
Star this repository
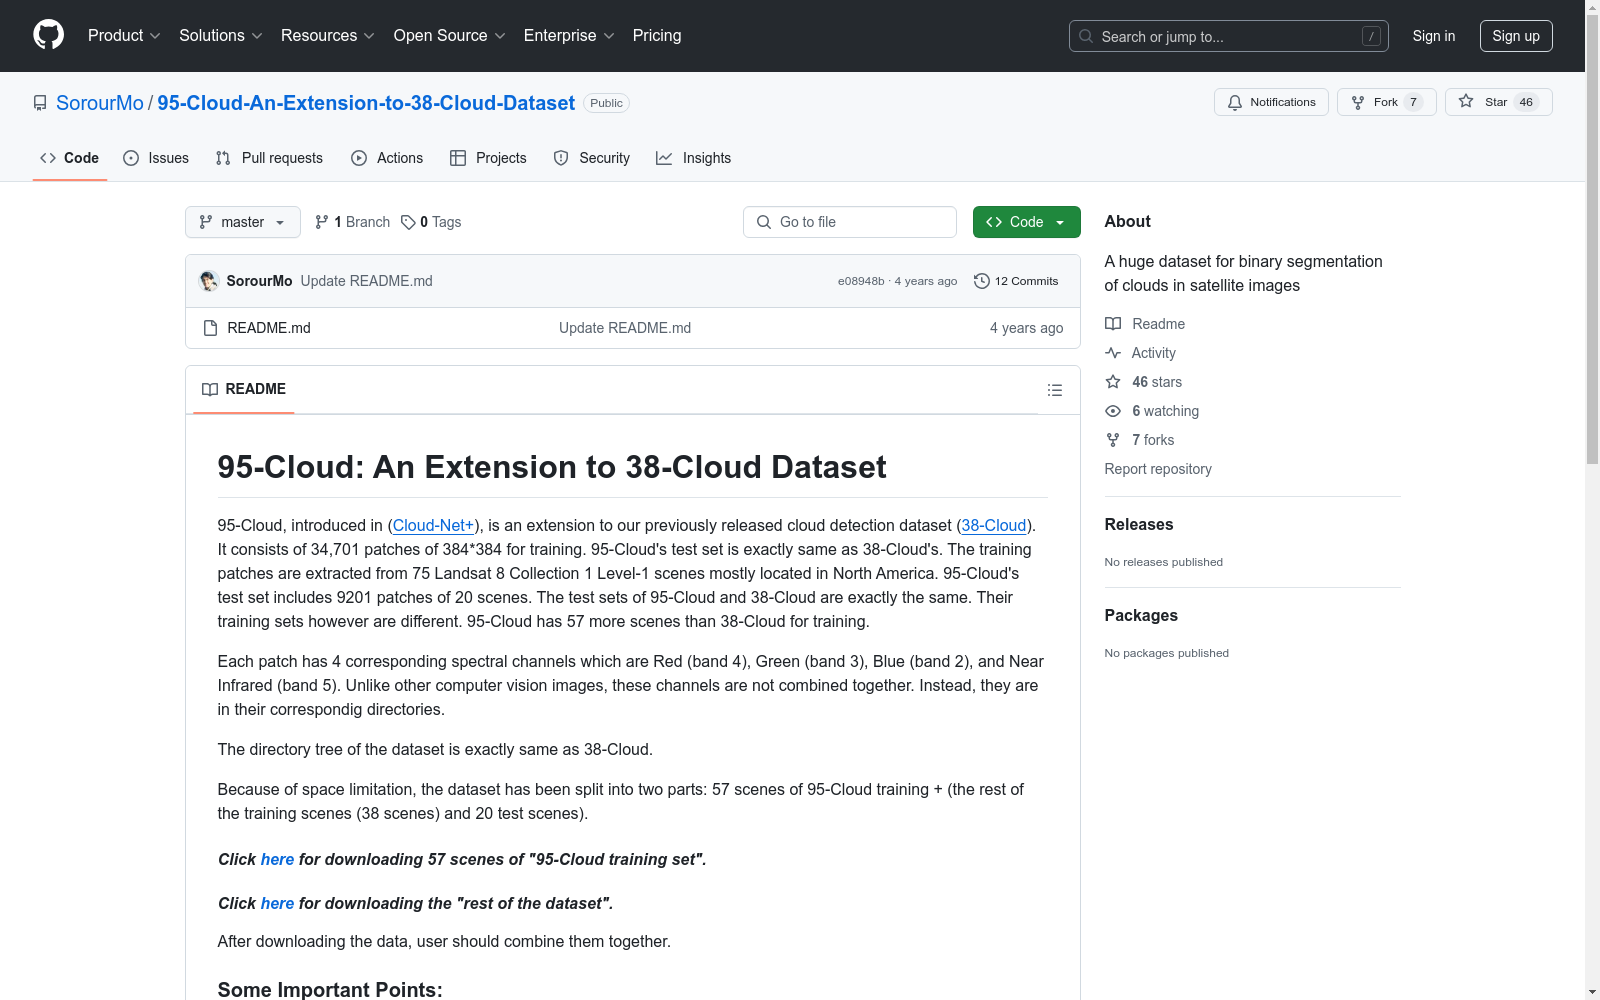tap(1499, 102)
